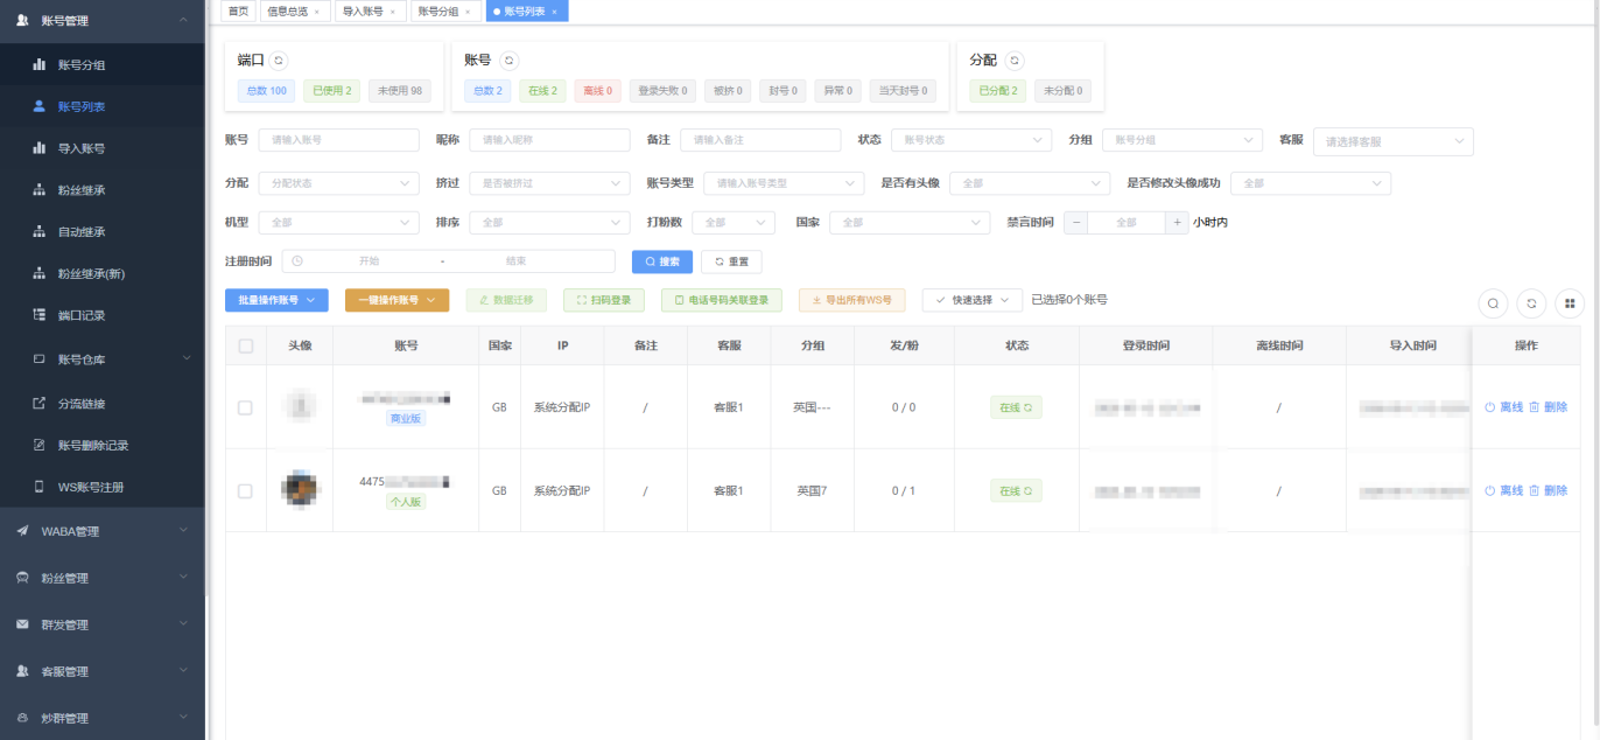
Task: Refresh the 分配 allocation statistics
Action: tap(1015, 61)
